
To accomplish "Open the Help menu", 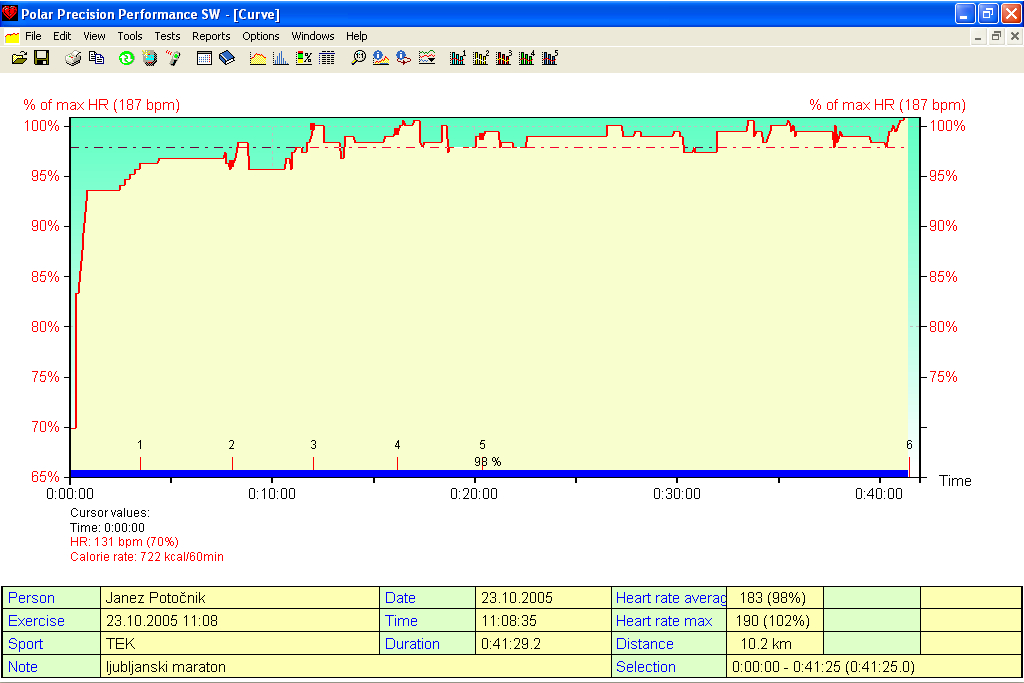I will (x=357, y=37).
